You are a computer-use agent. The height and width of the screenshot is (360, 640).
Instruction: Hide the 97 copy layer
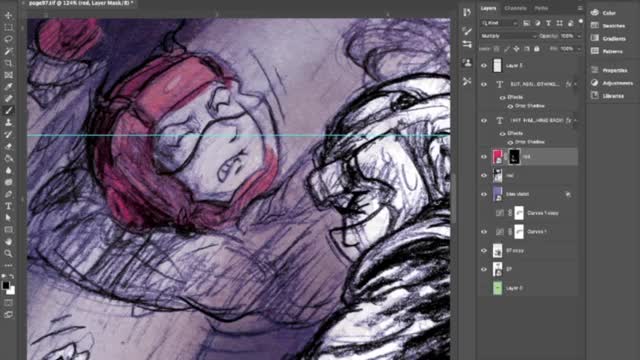pos(484,251)
